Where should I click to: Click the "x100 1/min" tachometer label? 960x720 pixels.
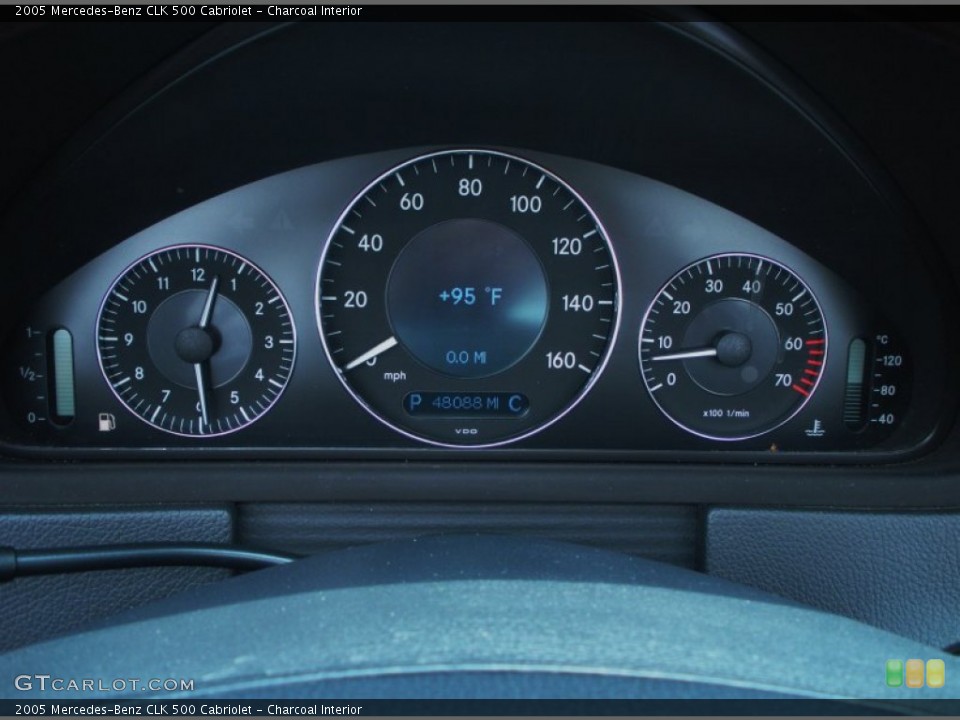726,413
